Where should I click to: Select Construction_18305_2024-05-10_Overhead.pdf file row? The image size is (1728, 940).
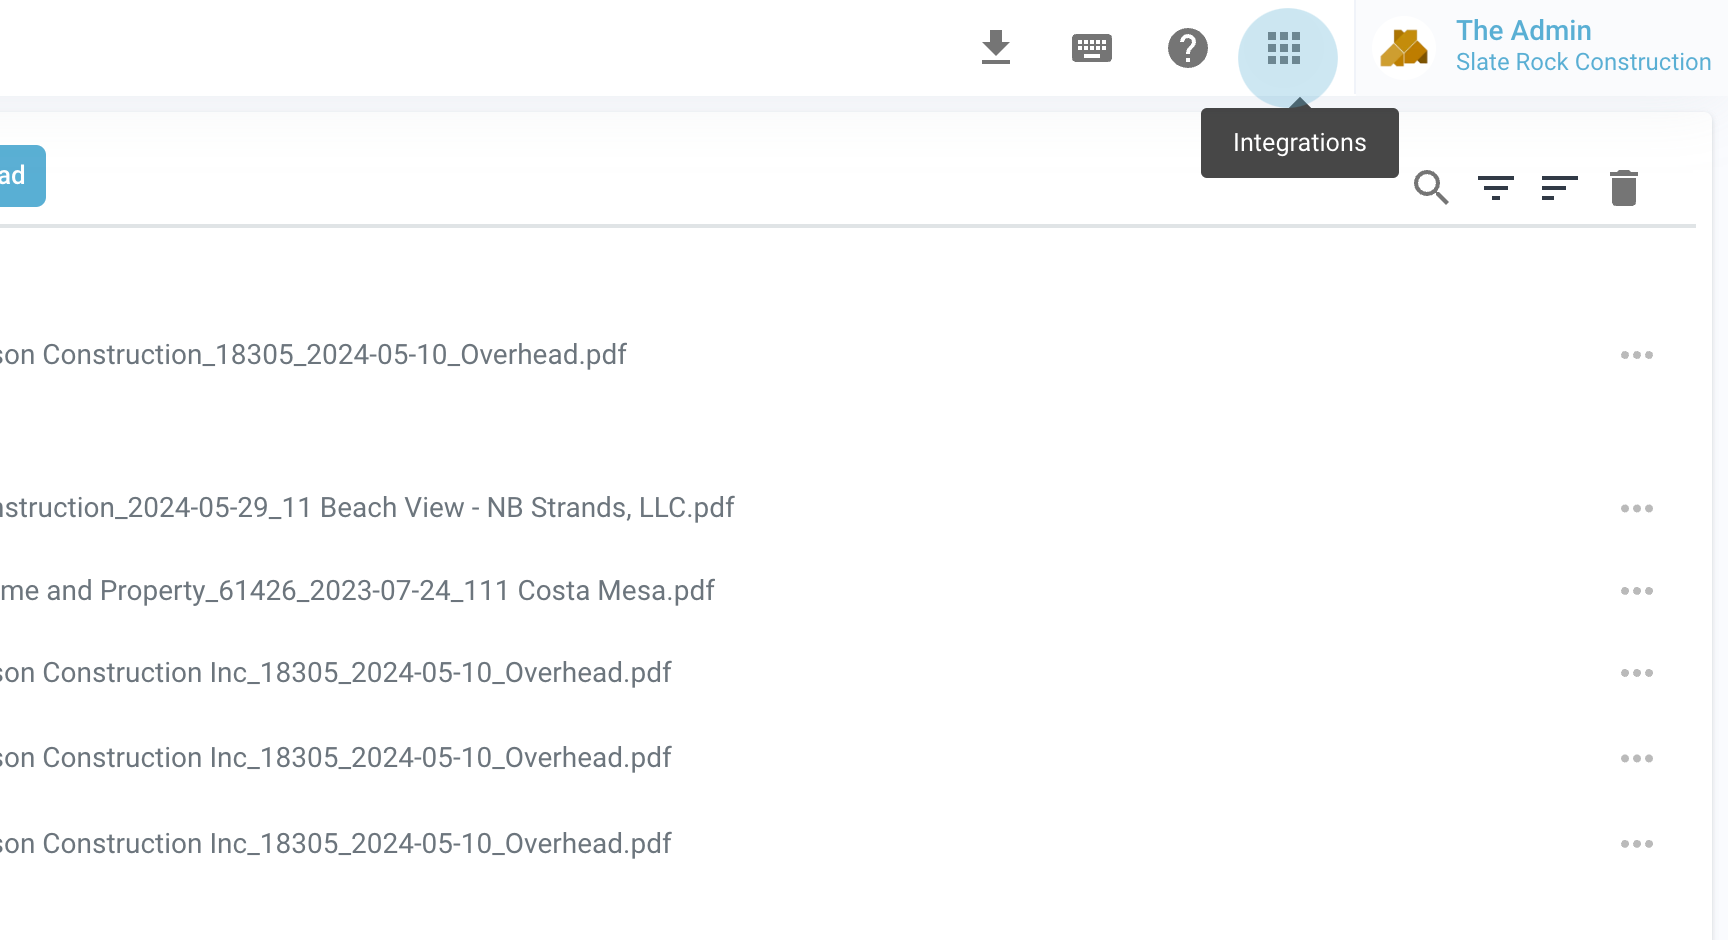tap(312, 355)
